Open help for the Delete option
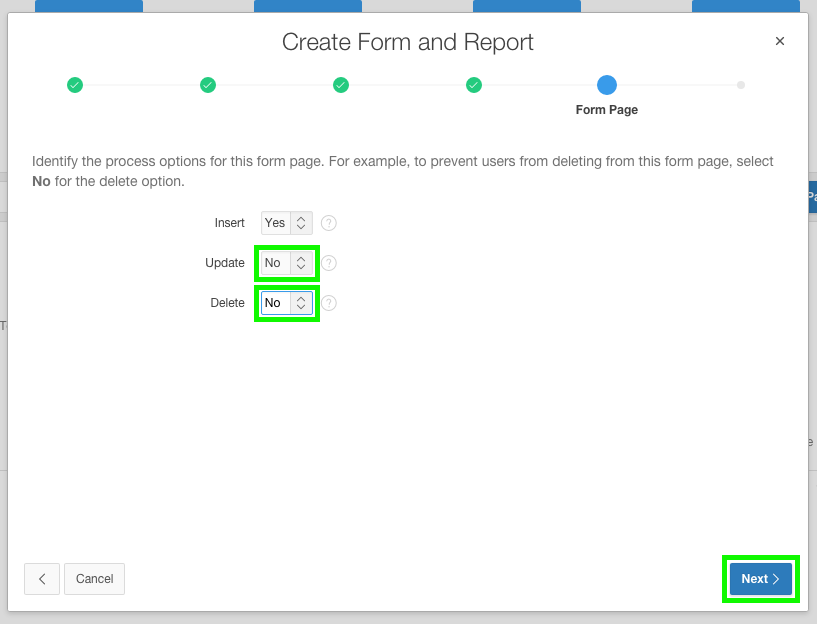 click(x=328, y=302)
